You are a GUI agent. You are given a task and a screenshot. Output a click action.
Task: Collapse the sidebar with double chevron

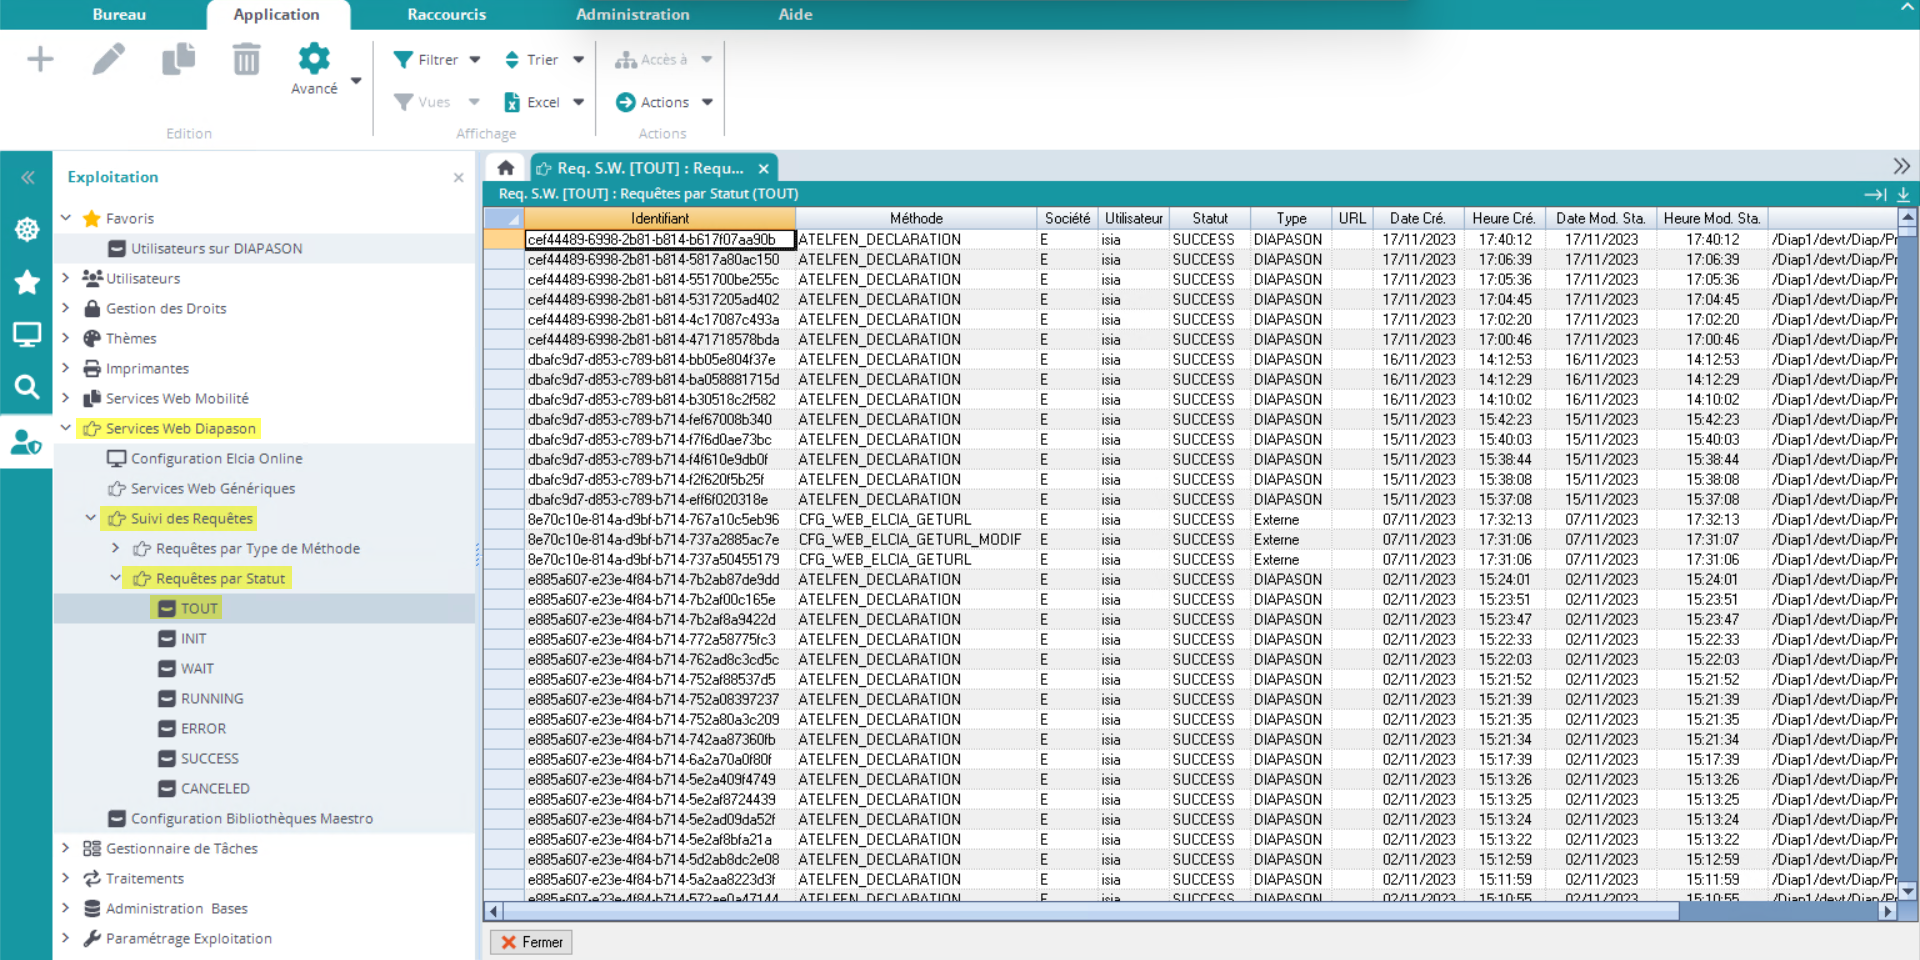coord(27,177)
